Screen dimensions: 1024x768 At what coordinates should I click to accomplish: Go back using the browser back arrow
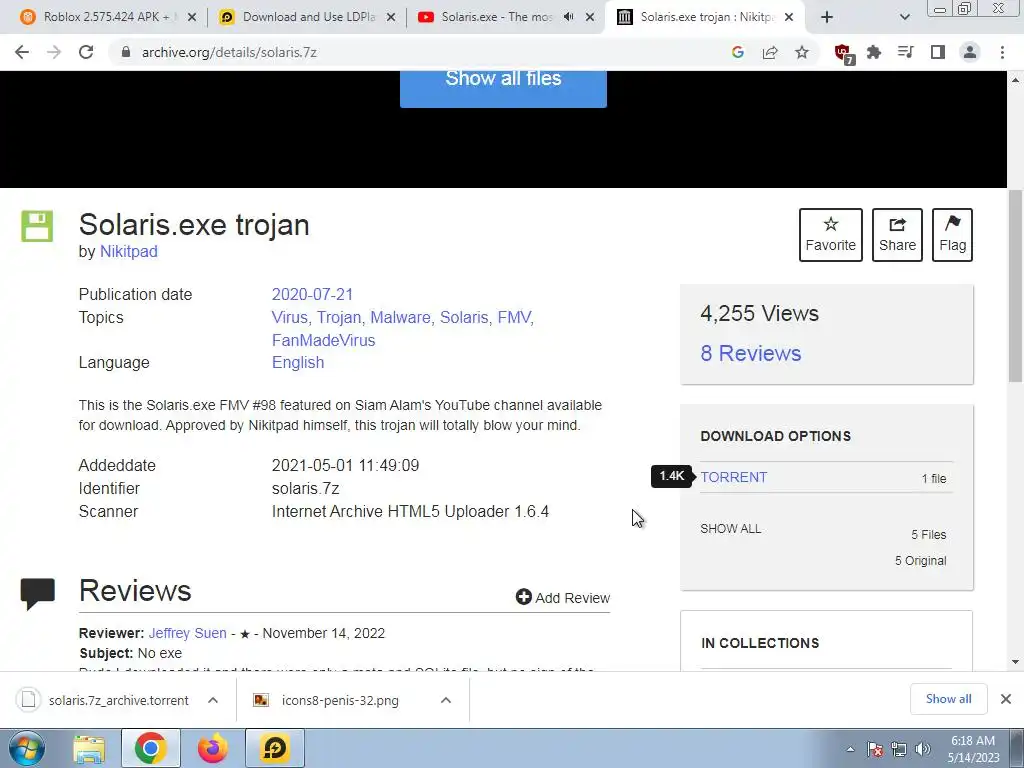(22, 52)
